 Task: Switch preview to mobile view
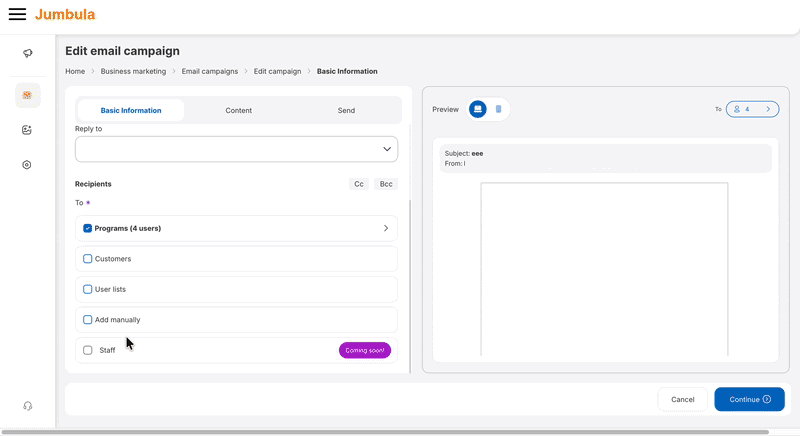click(x=499, y=109)
